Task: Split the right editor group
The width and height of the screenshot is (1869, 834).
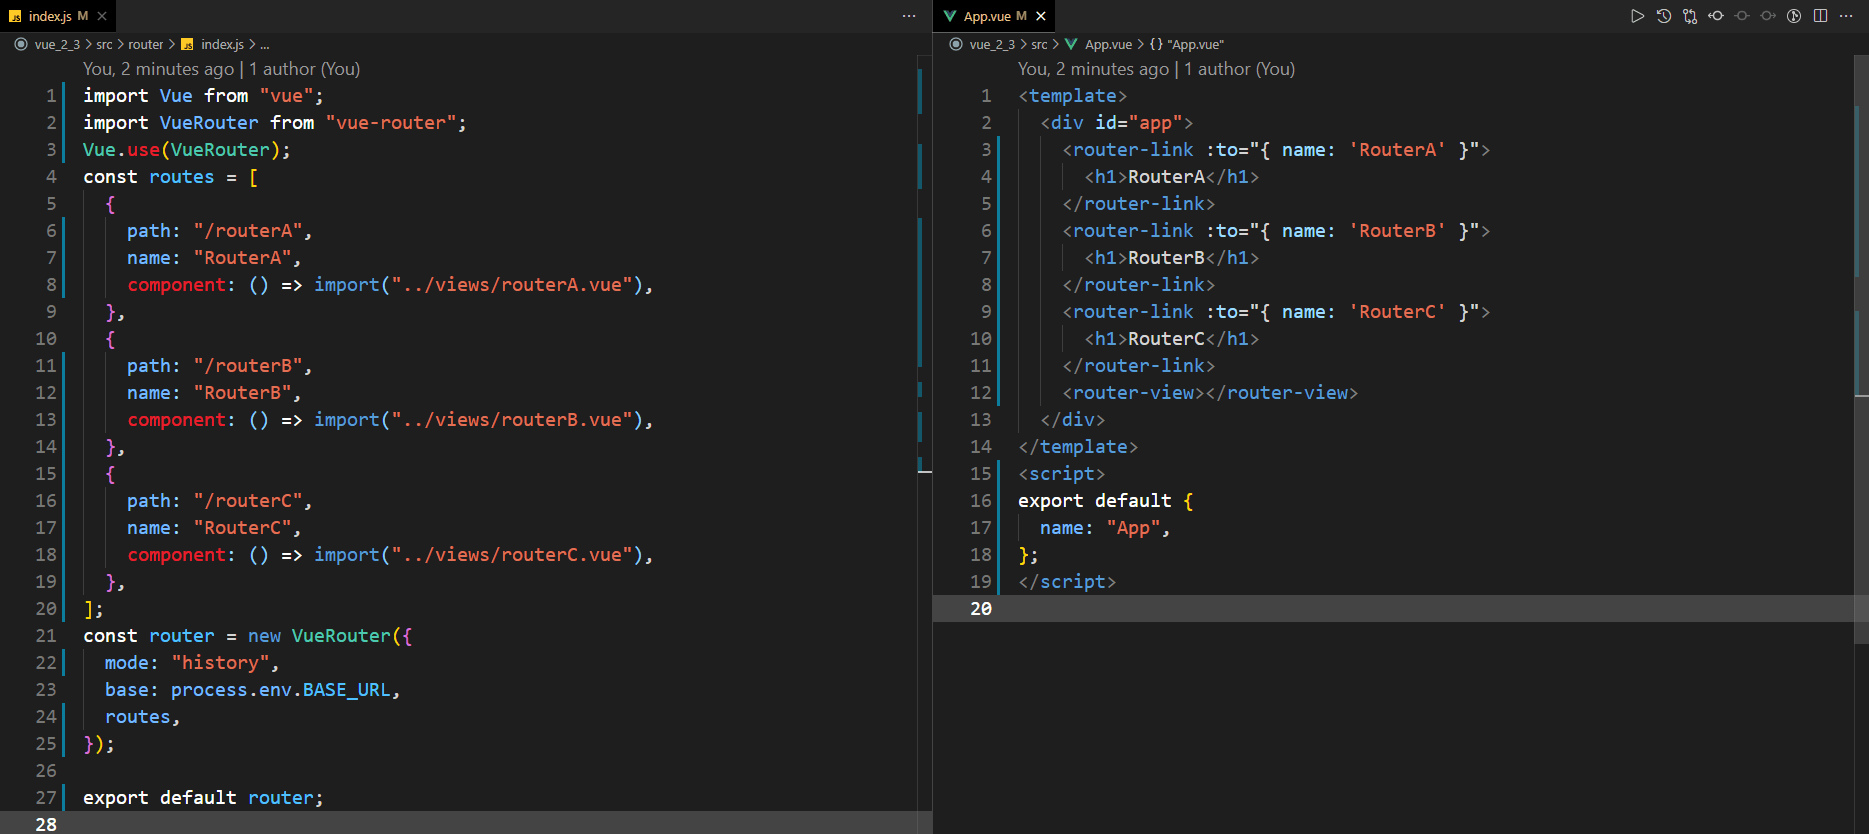Action: tap(1819, 16)
